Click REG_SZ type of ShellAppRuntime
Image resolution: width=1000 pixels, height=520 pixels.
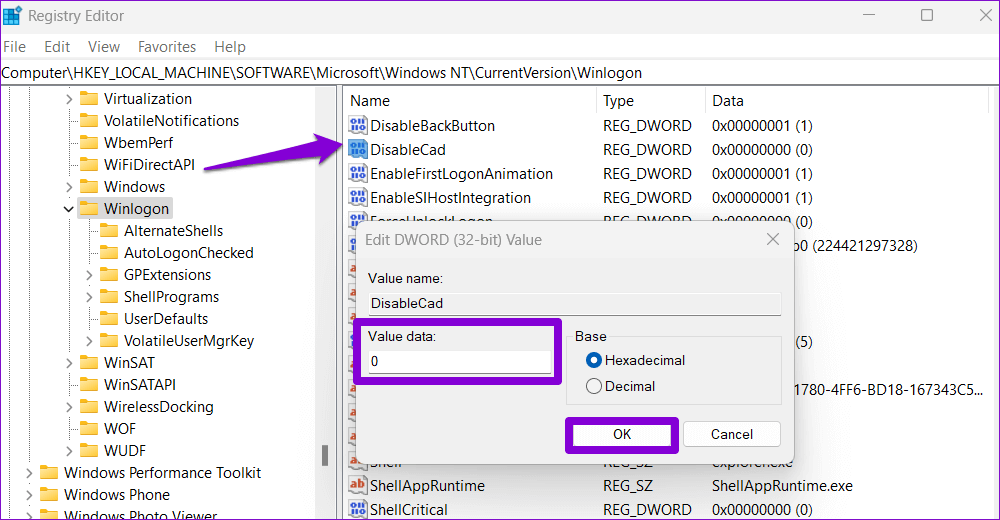[628, 486]
